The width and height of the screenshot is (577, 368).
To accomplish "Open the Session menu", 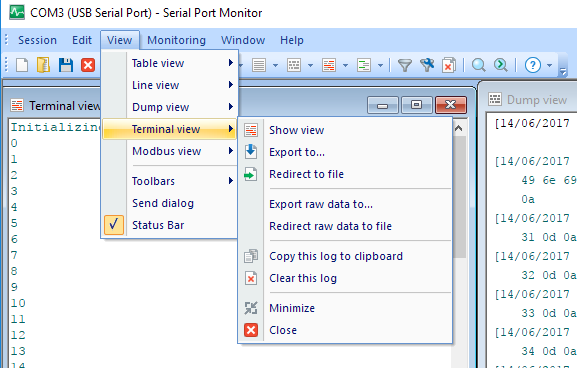I will coord(38,40).
